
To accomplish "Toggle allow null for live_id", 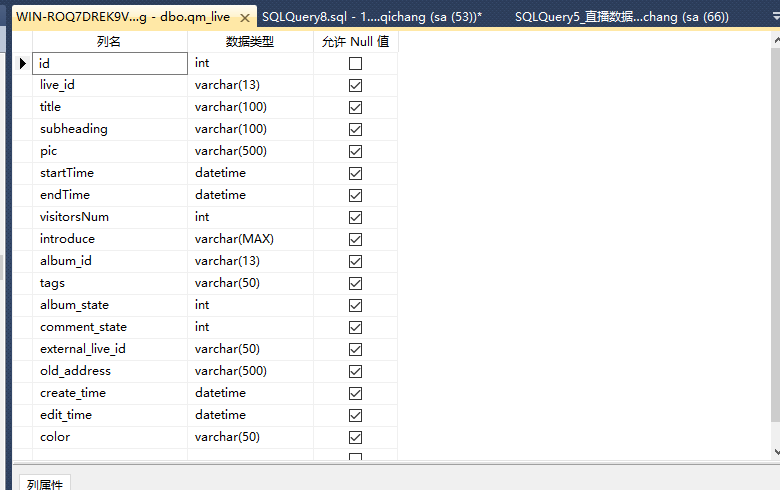I will pyautogui.click(x=355, y=86).
